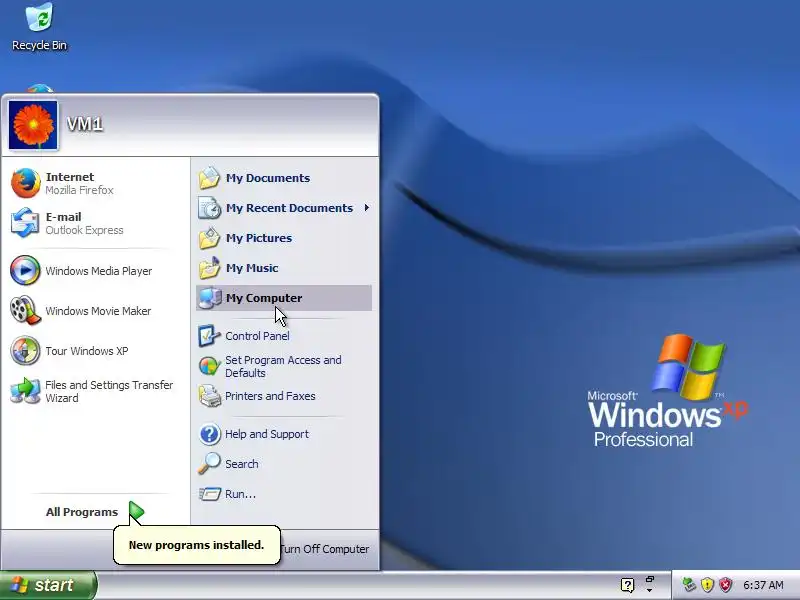Dismiss the "New programs installed" balloon

[x=196, y=545]
